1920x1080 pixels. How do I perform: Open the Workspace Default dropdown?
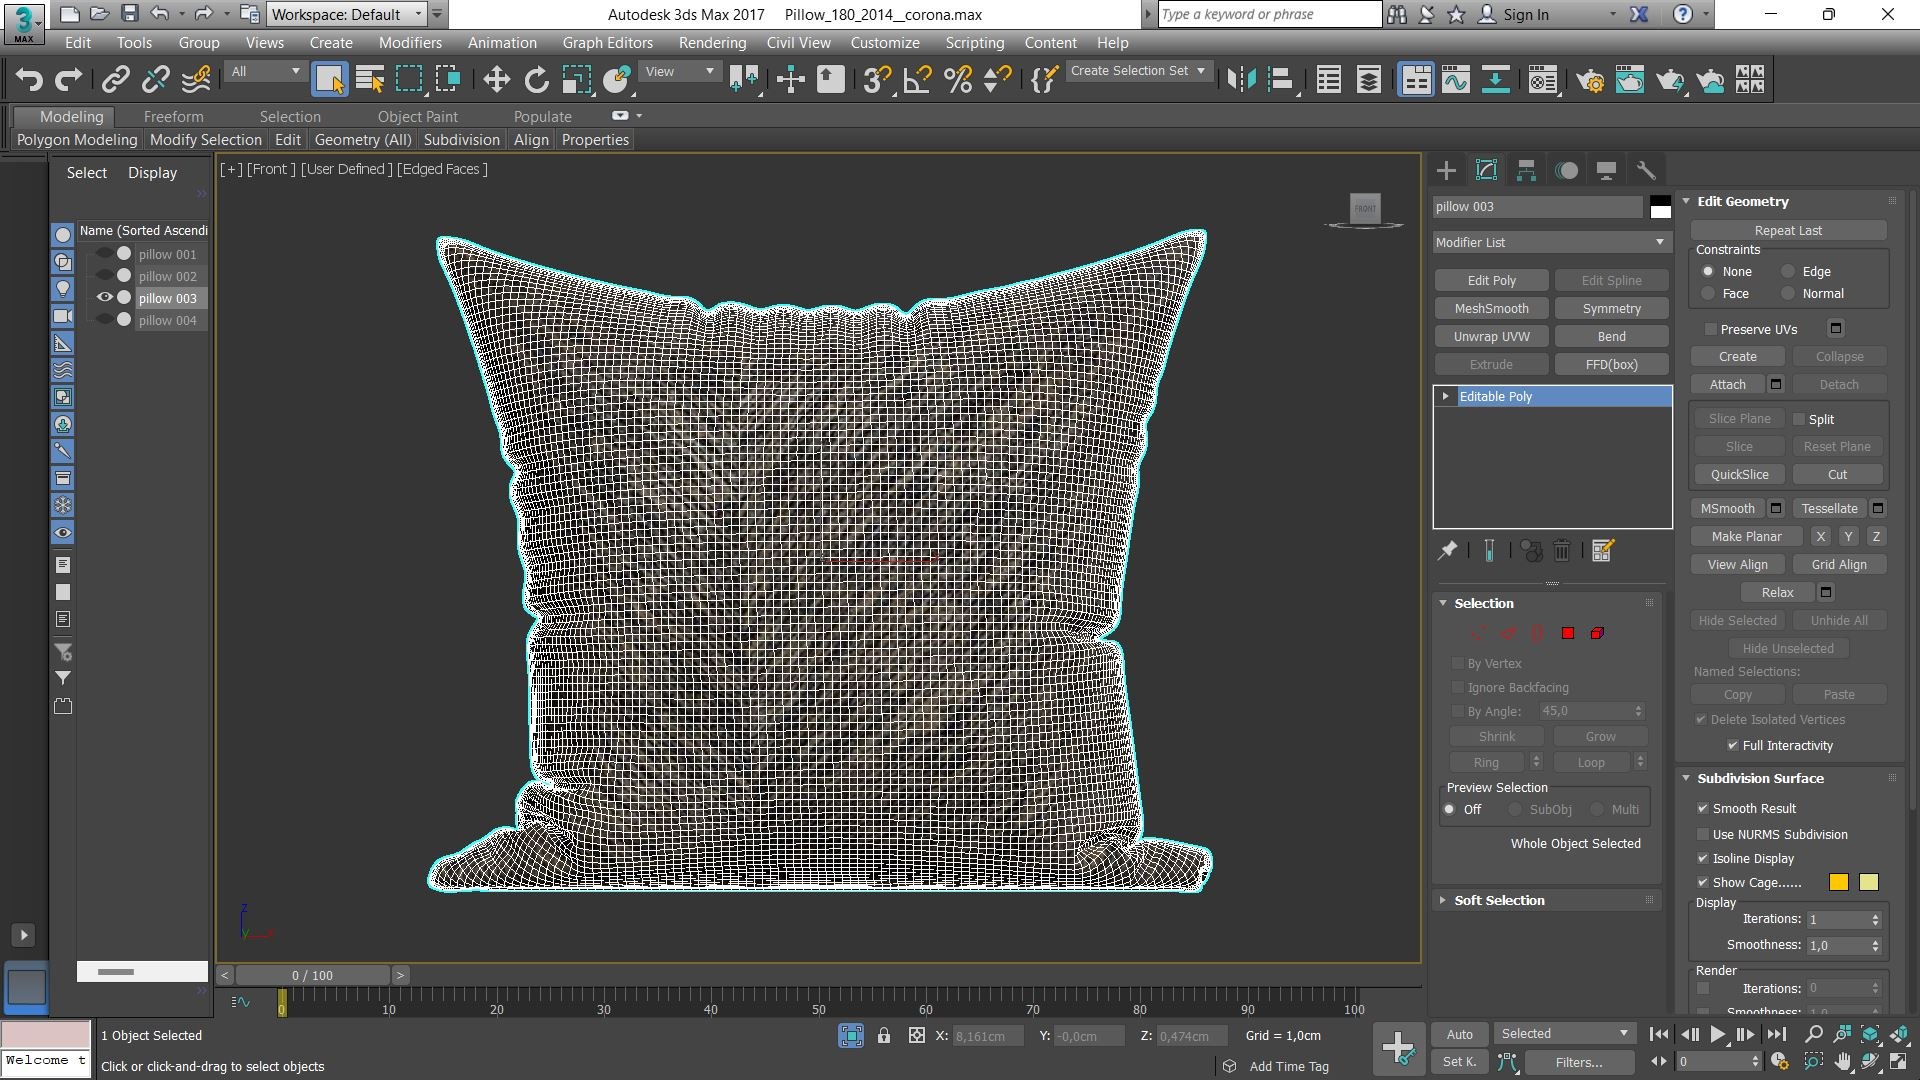(347, 14)
